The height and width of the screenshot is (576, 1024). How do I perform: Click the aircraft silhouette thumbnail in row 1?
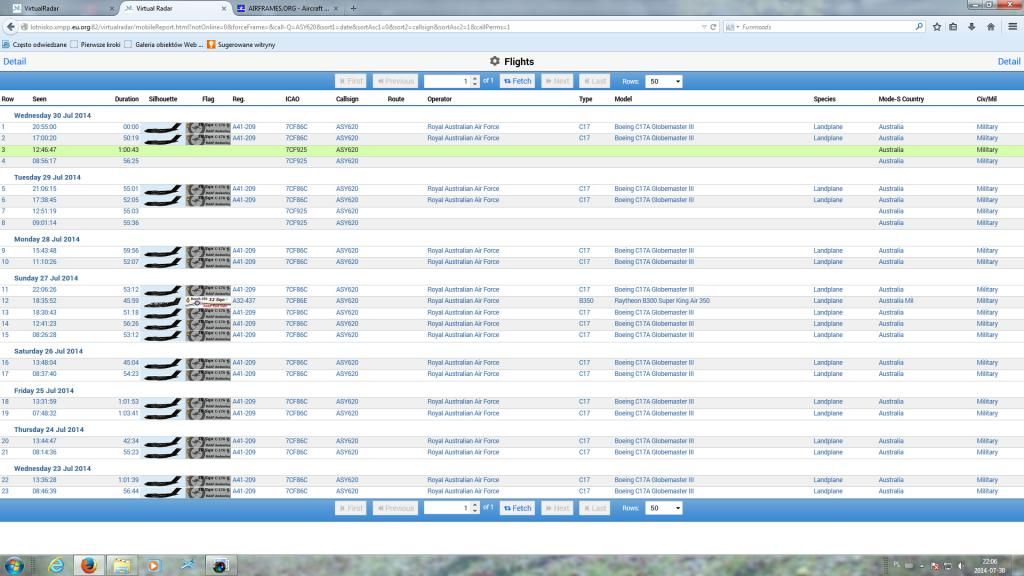coord(163,128)
